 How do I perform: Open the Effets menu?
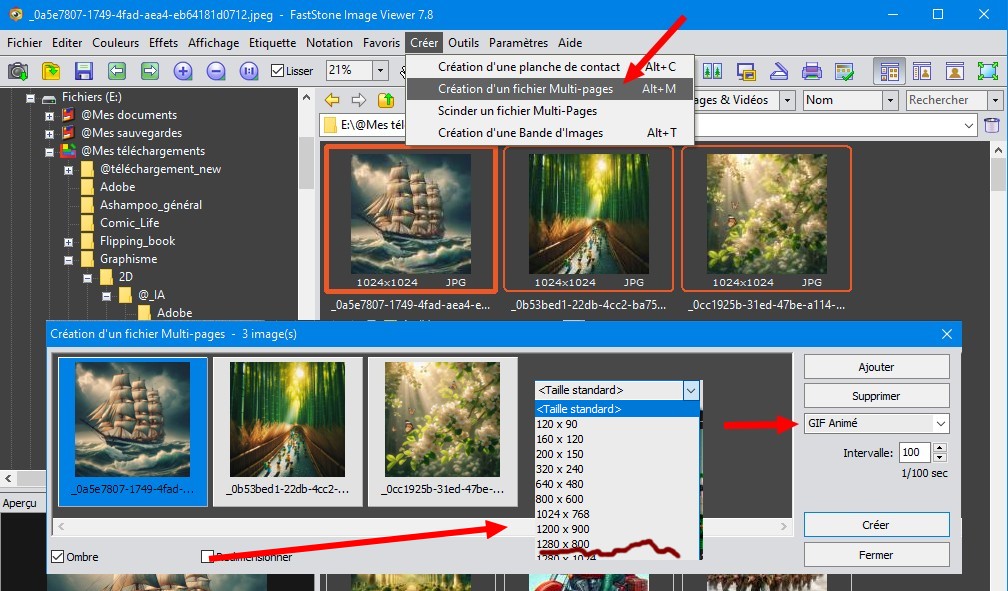click(x=163, y=43)
